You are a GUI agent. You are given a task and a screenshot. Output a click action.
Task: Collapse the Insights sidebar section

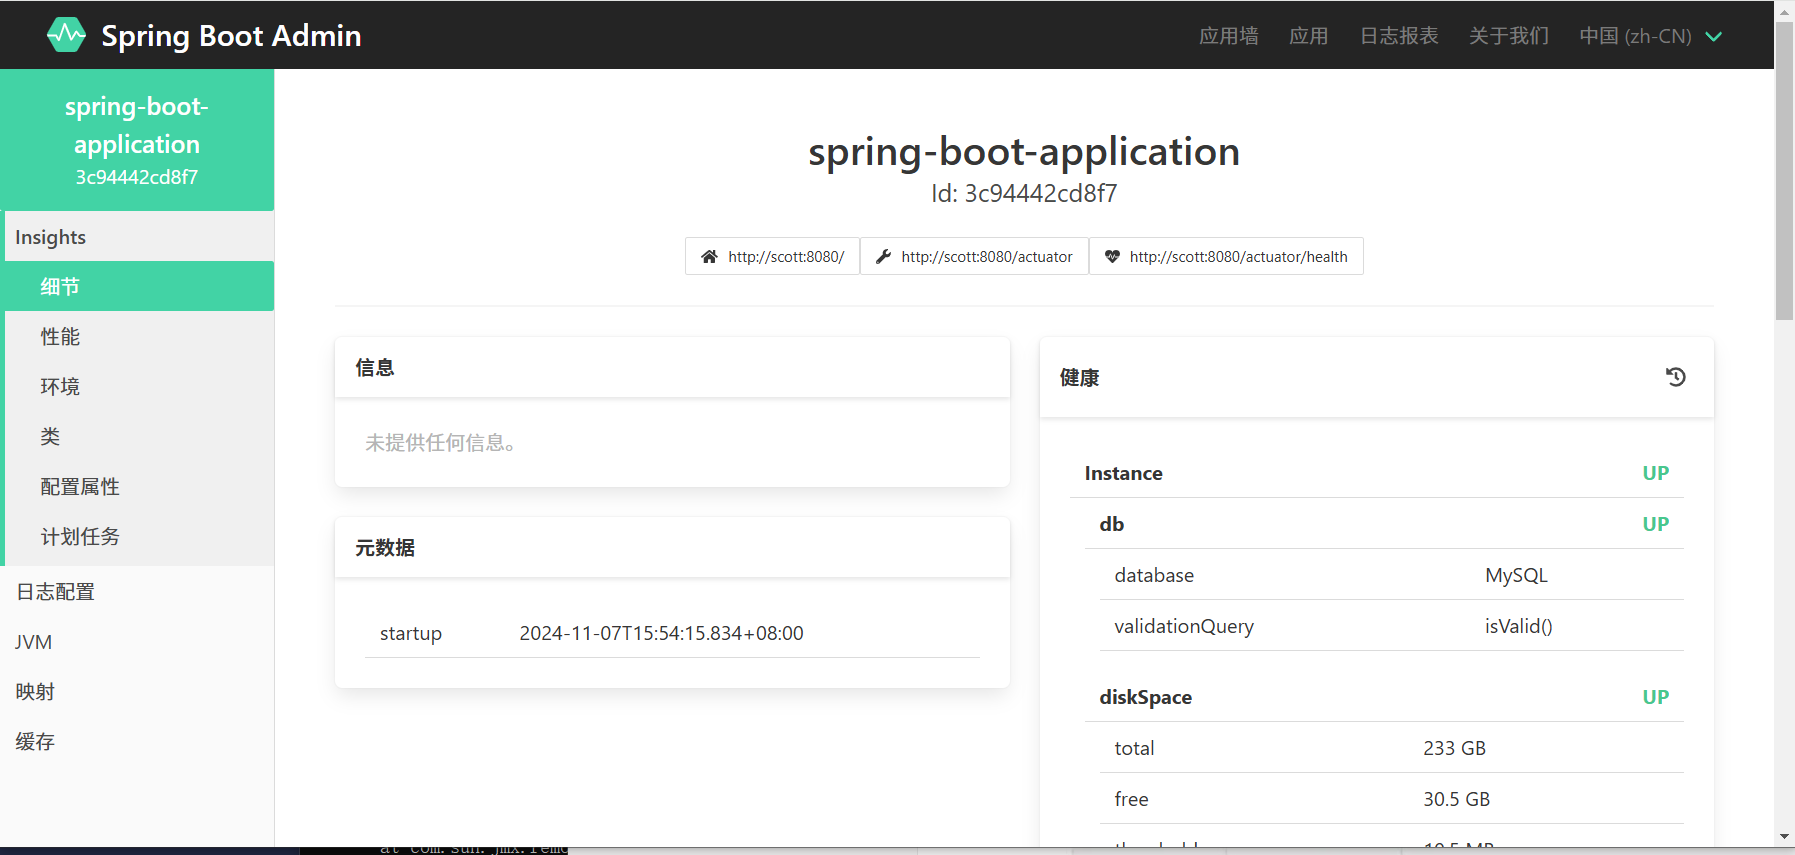[x=139, y=237]
